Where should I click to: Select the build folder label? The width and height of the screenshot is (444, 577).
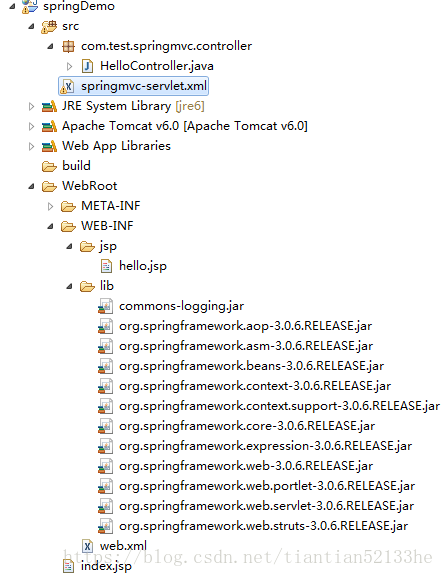point(76,166)
